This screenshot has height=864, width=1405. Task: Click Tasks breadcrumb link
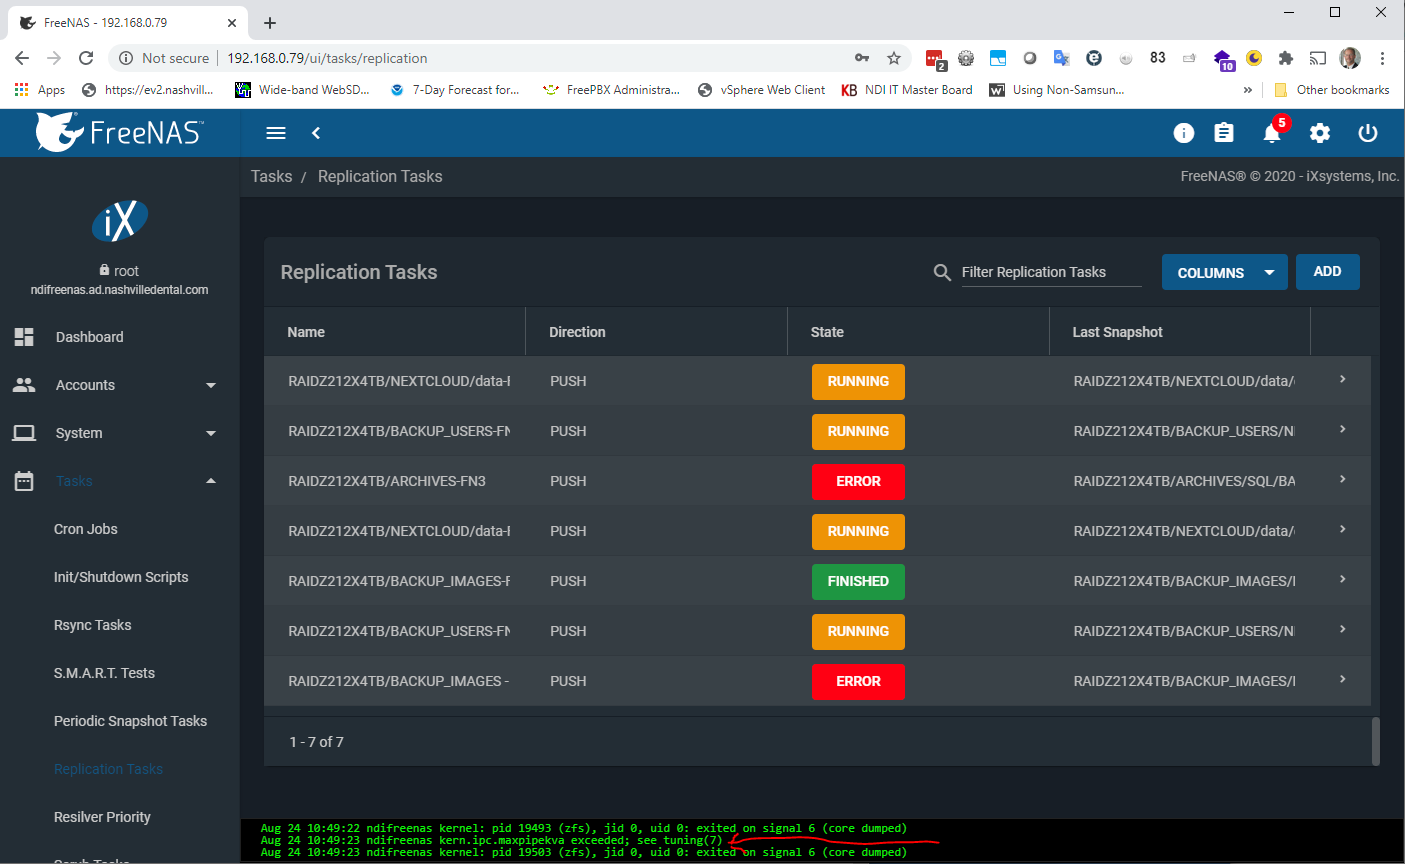tap(271, 176)
